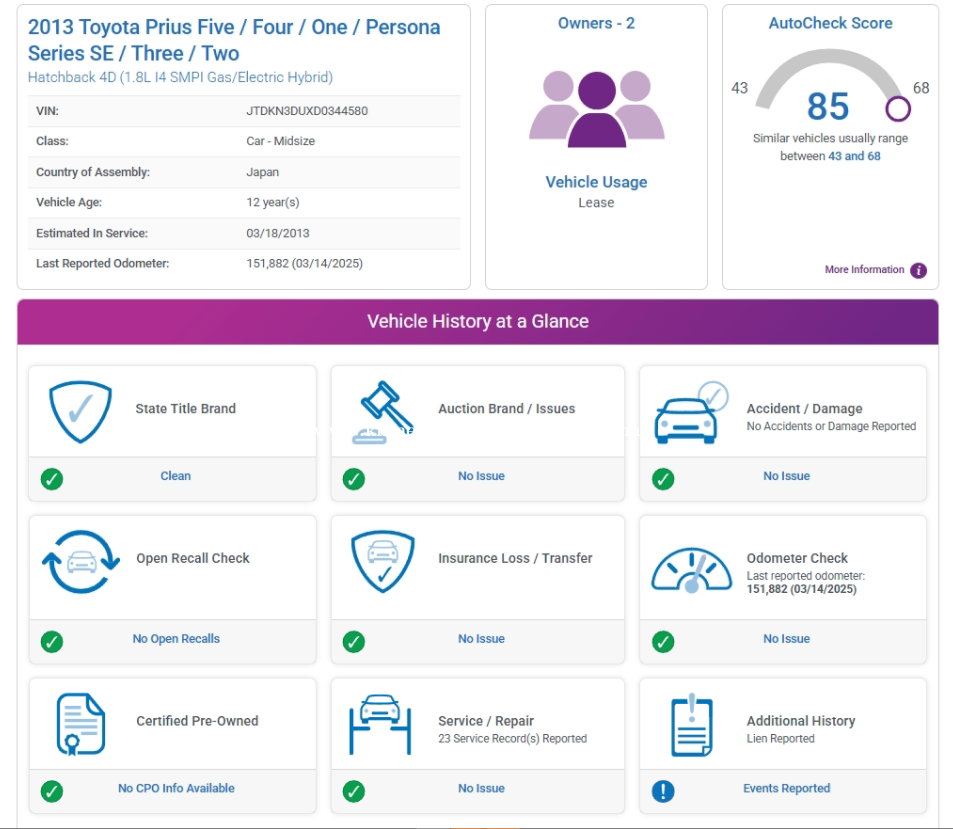
Task: Click the 85 AutoCheck score value
Action: [x=828, y=106]
